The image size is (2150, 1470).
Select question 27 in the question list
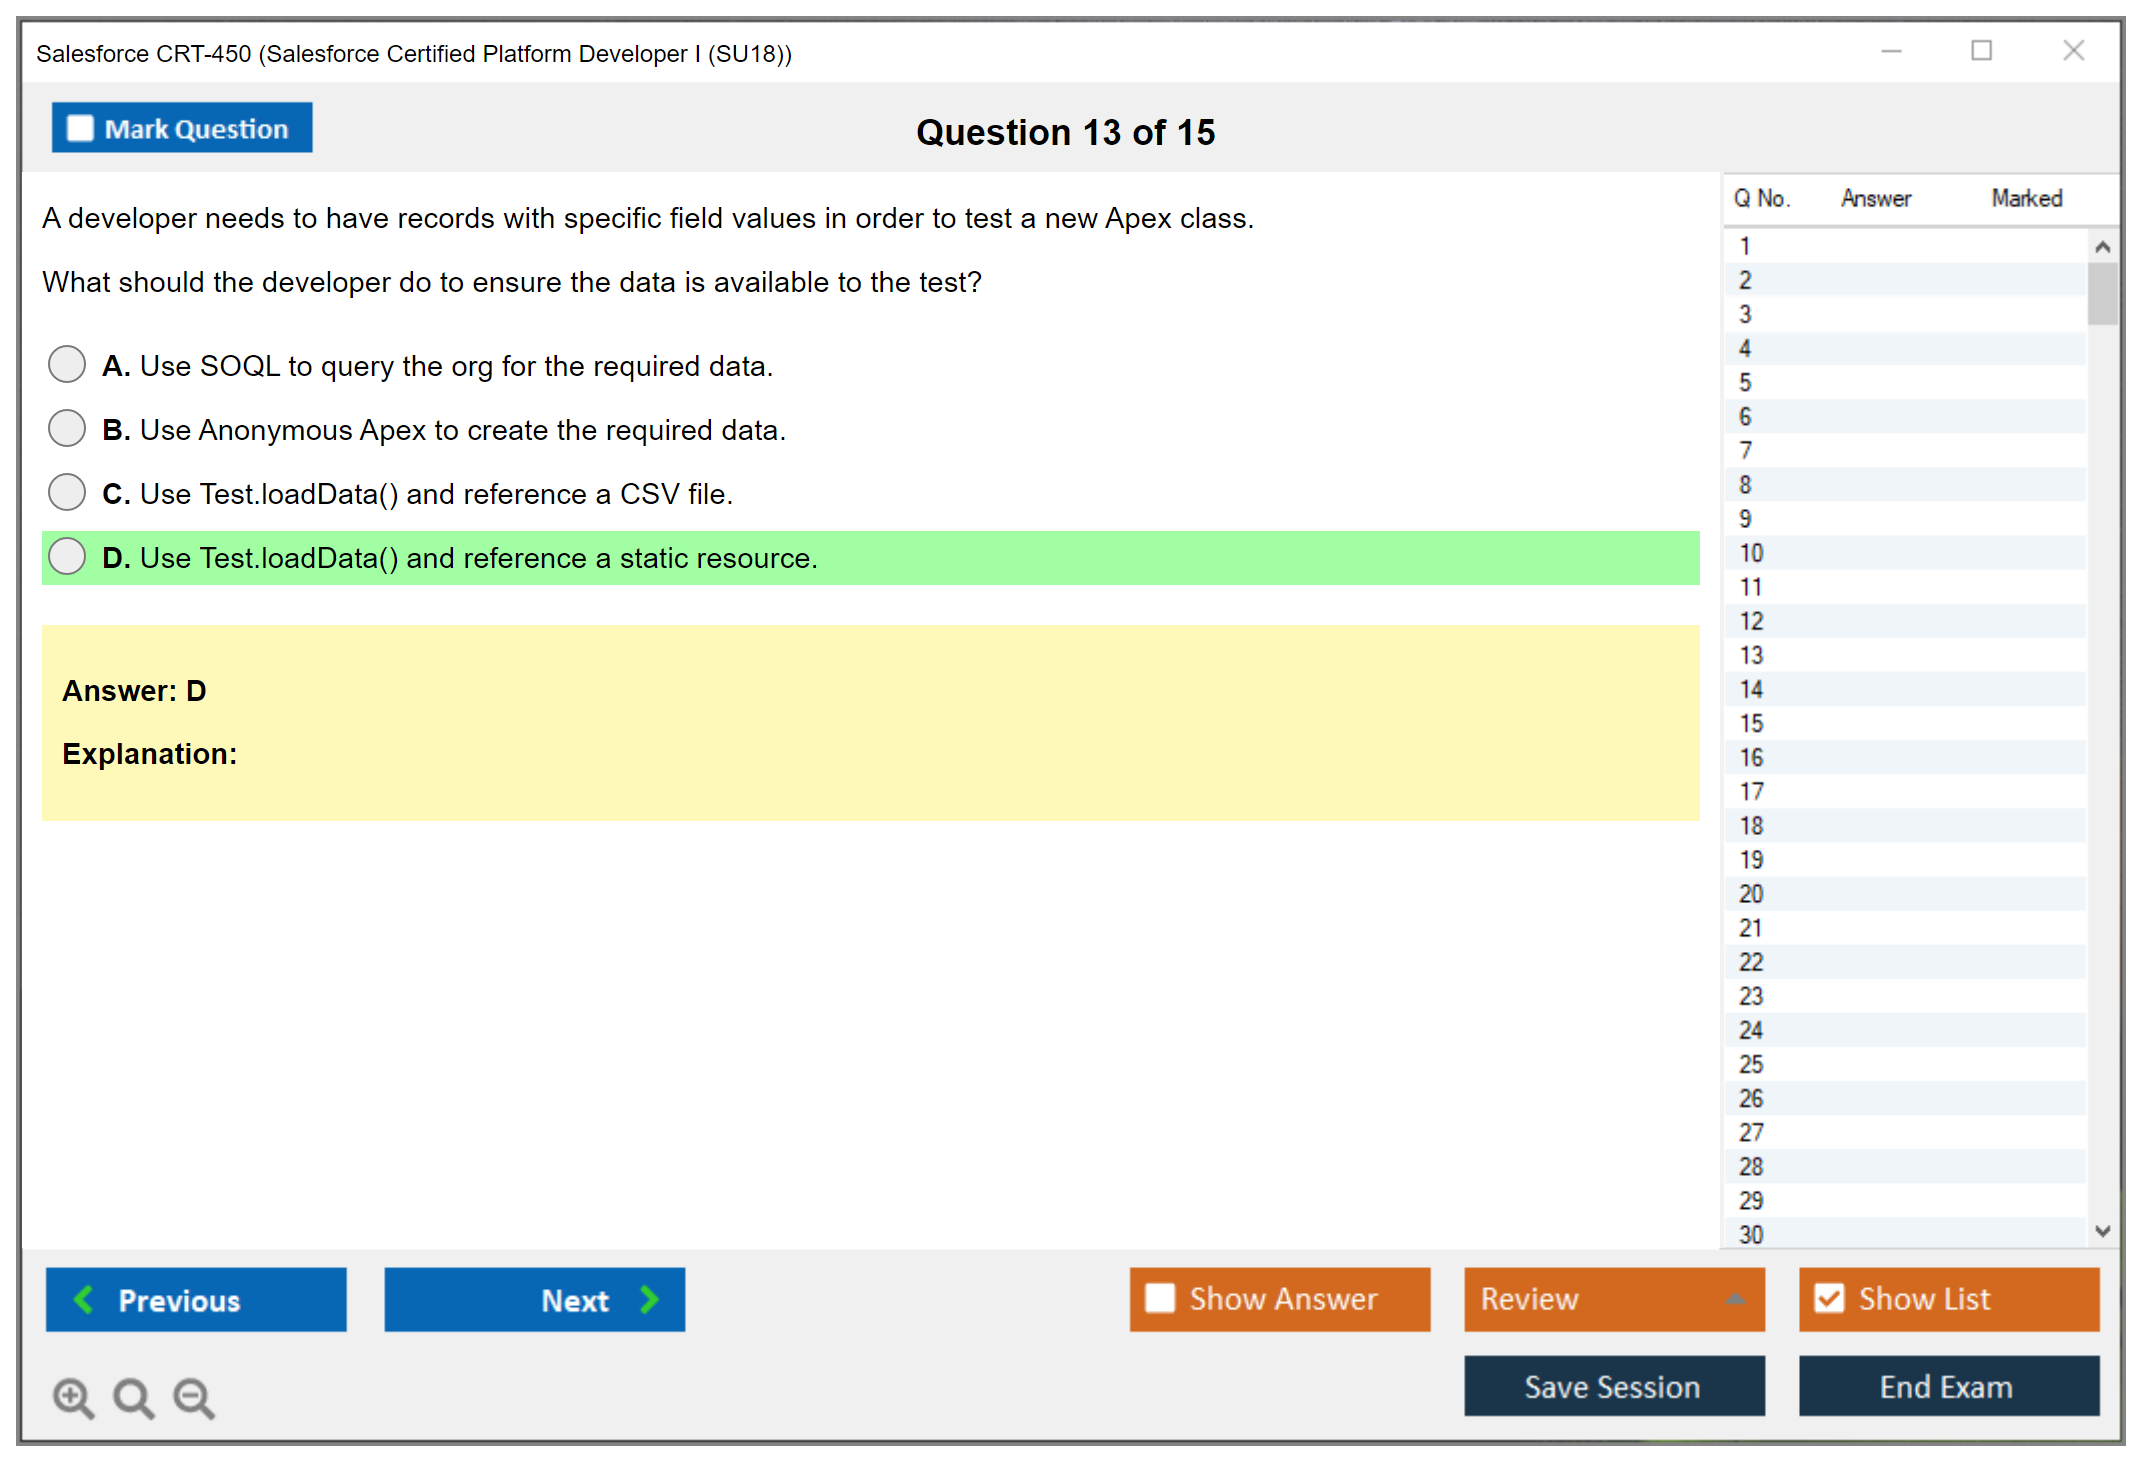pos(1751,1132)
